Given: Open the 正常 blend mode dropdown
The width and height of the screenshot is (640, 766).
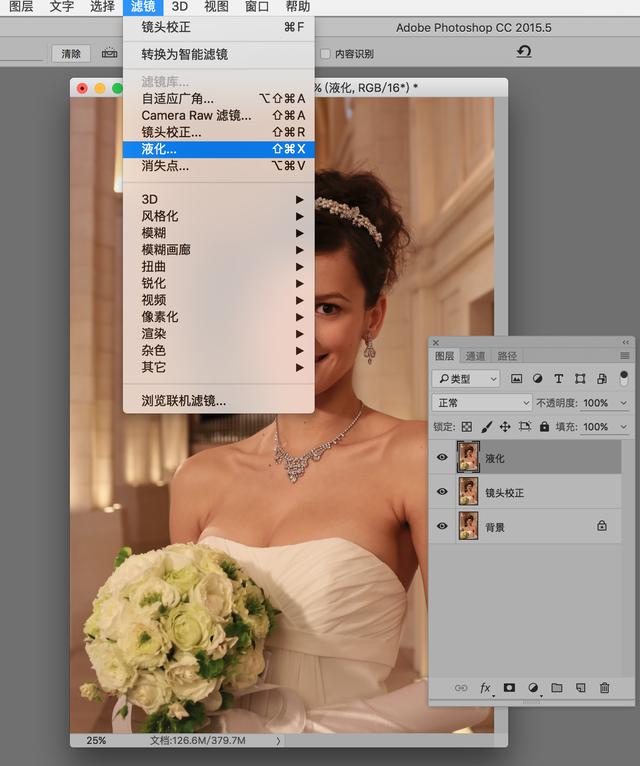Looking at the screenshot, I should pos(482,403).
